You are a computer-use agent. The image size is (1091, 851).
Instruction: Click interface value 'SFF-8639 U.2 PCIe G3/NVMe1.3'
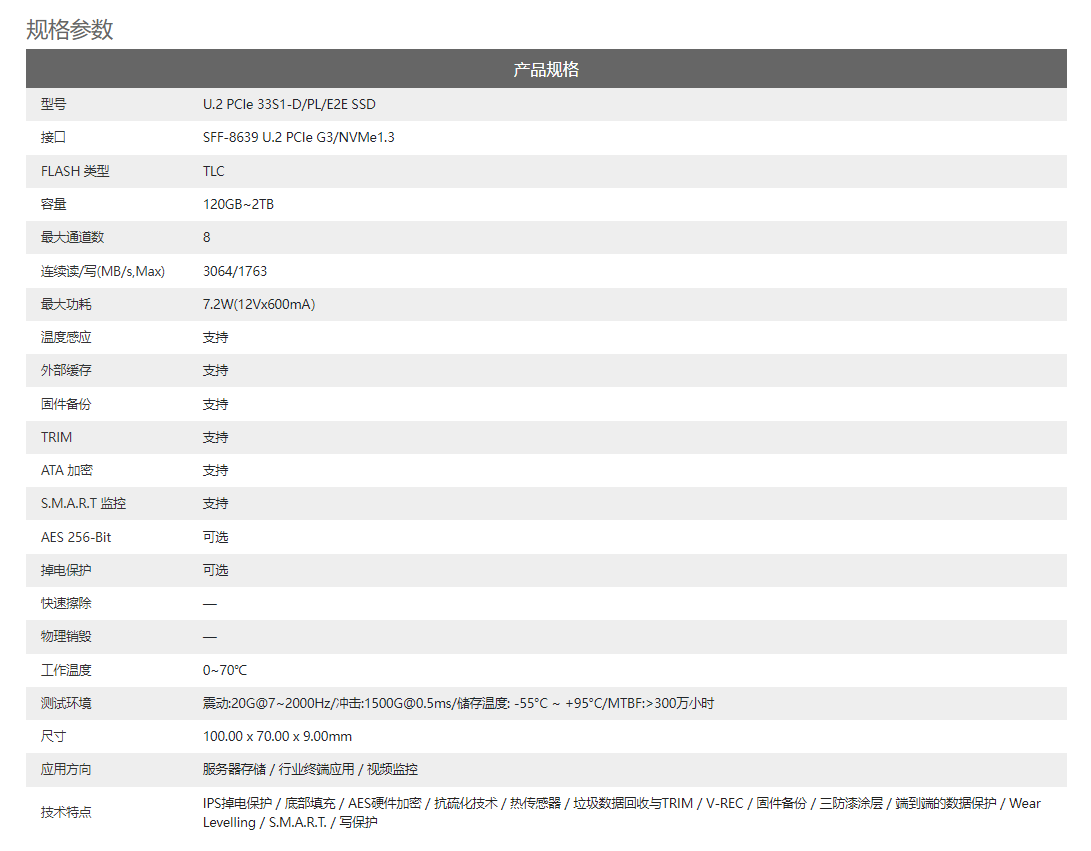(x=298, y=137)
